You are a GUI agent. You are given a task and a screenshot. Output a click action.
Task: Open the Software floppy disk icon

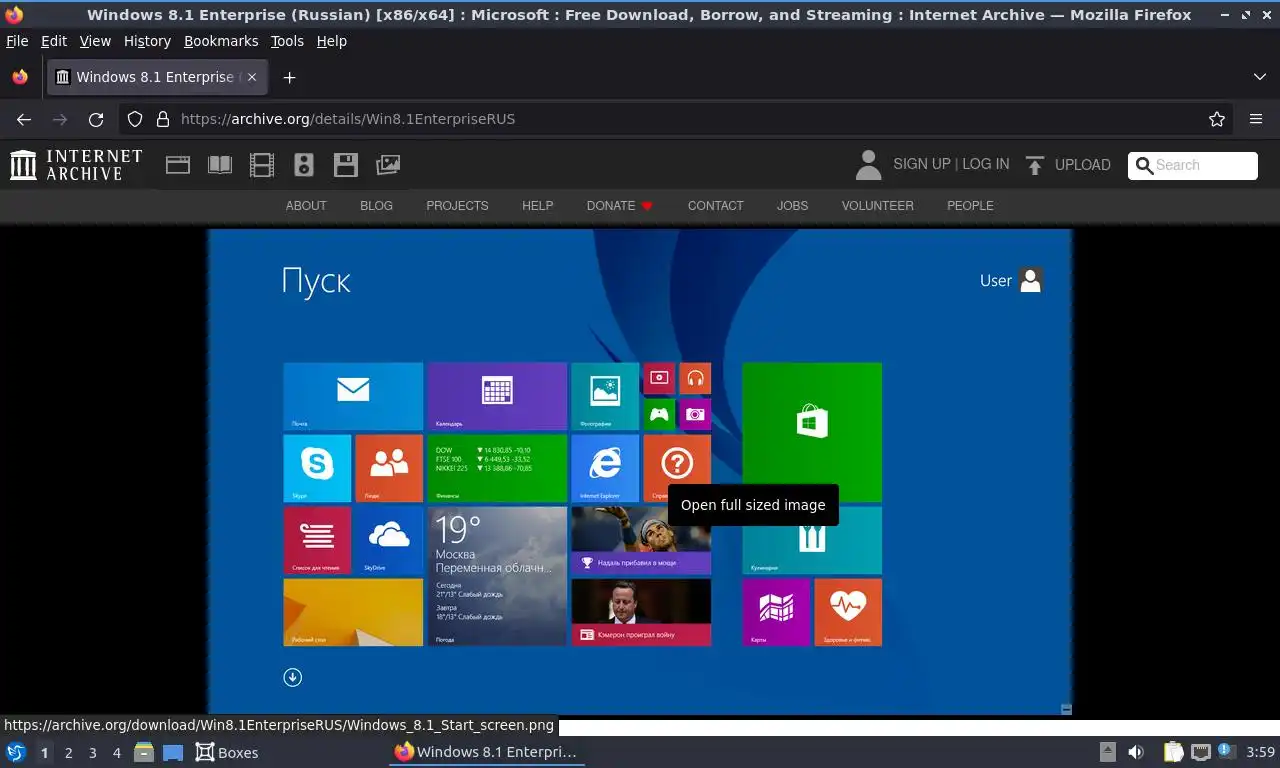[346, 165]
